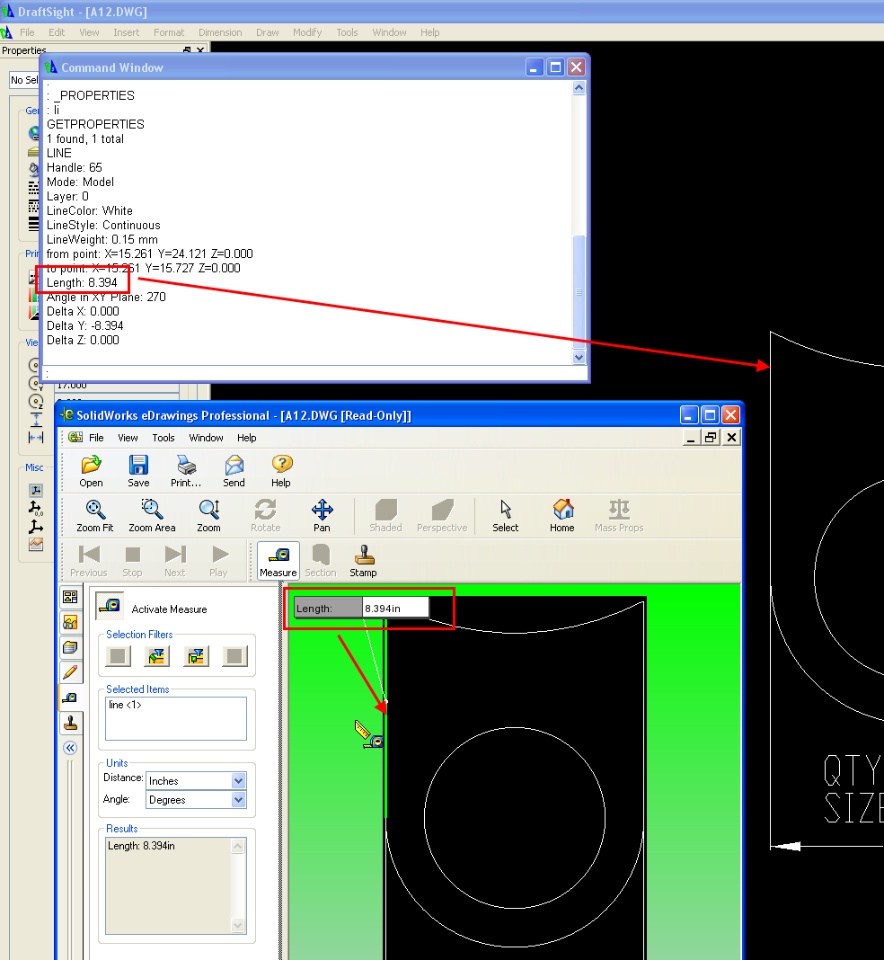The width and height of the screenshot is (884, 960).
Task: Click the vertical height icon in DraftSight Properties
Action: (x=36, y=419)
